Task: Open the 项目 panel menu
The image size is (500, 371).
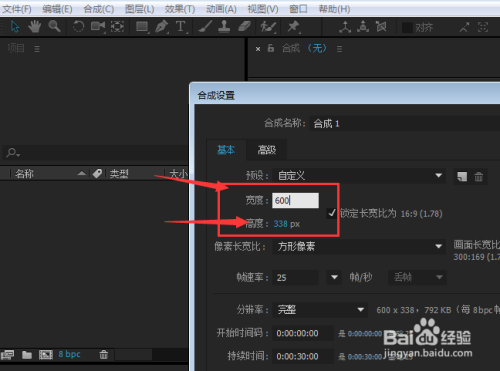Action: [37, 49]
